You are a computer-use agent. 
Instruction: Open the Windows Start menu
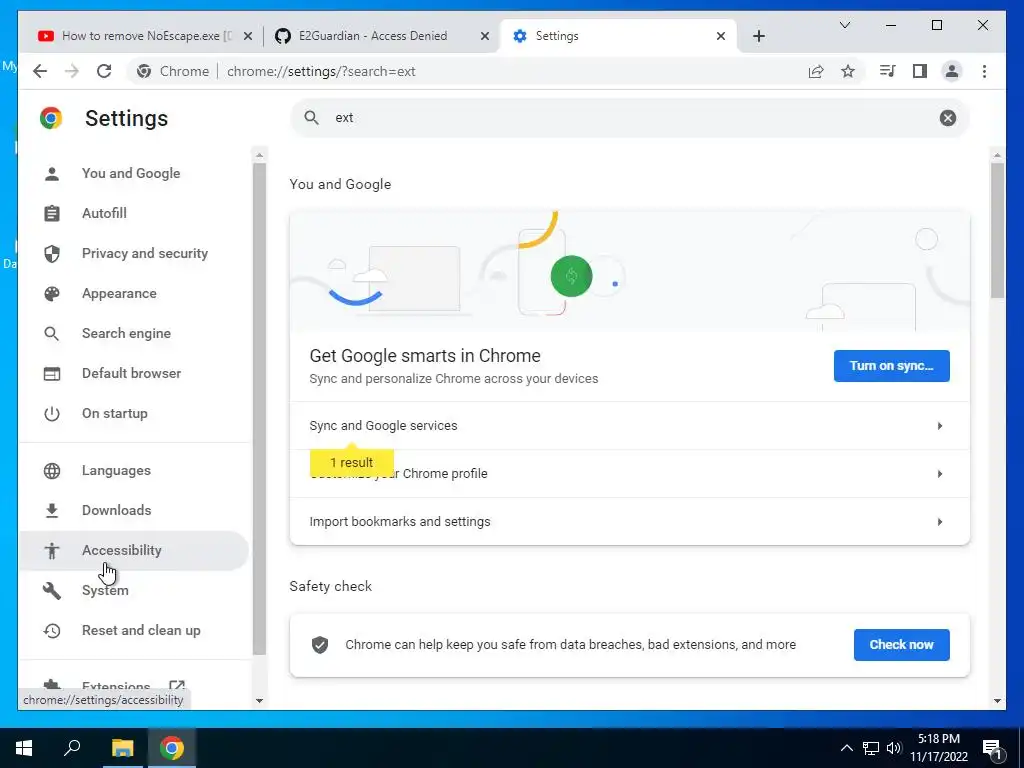pos(24,748)
